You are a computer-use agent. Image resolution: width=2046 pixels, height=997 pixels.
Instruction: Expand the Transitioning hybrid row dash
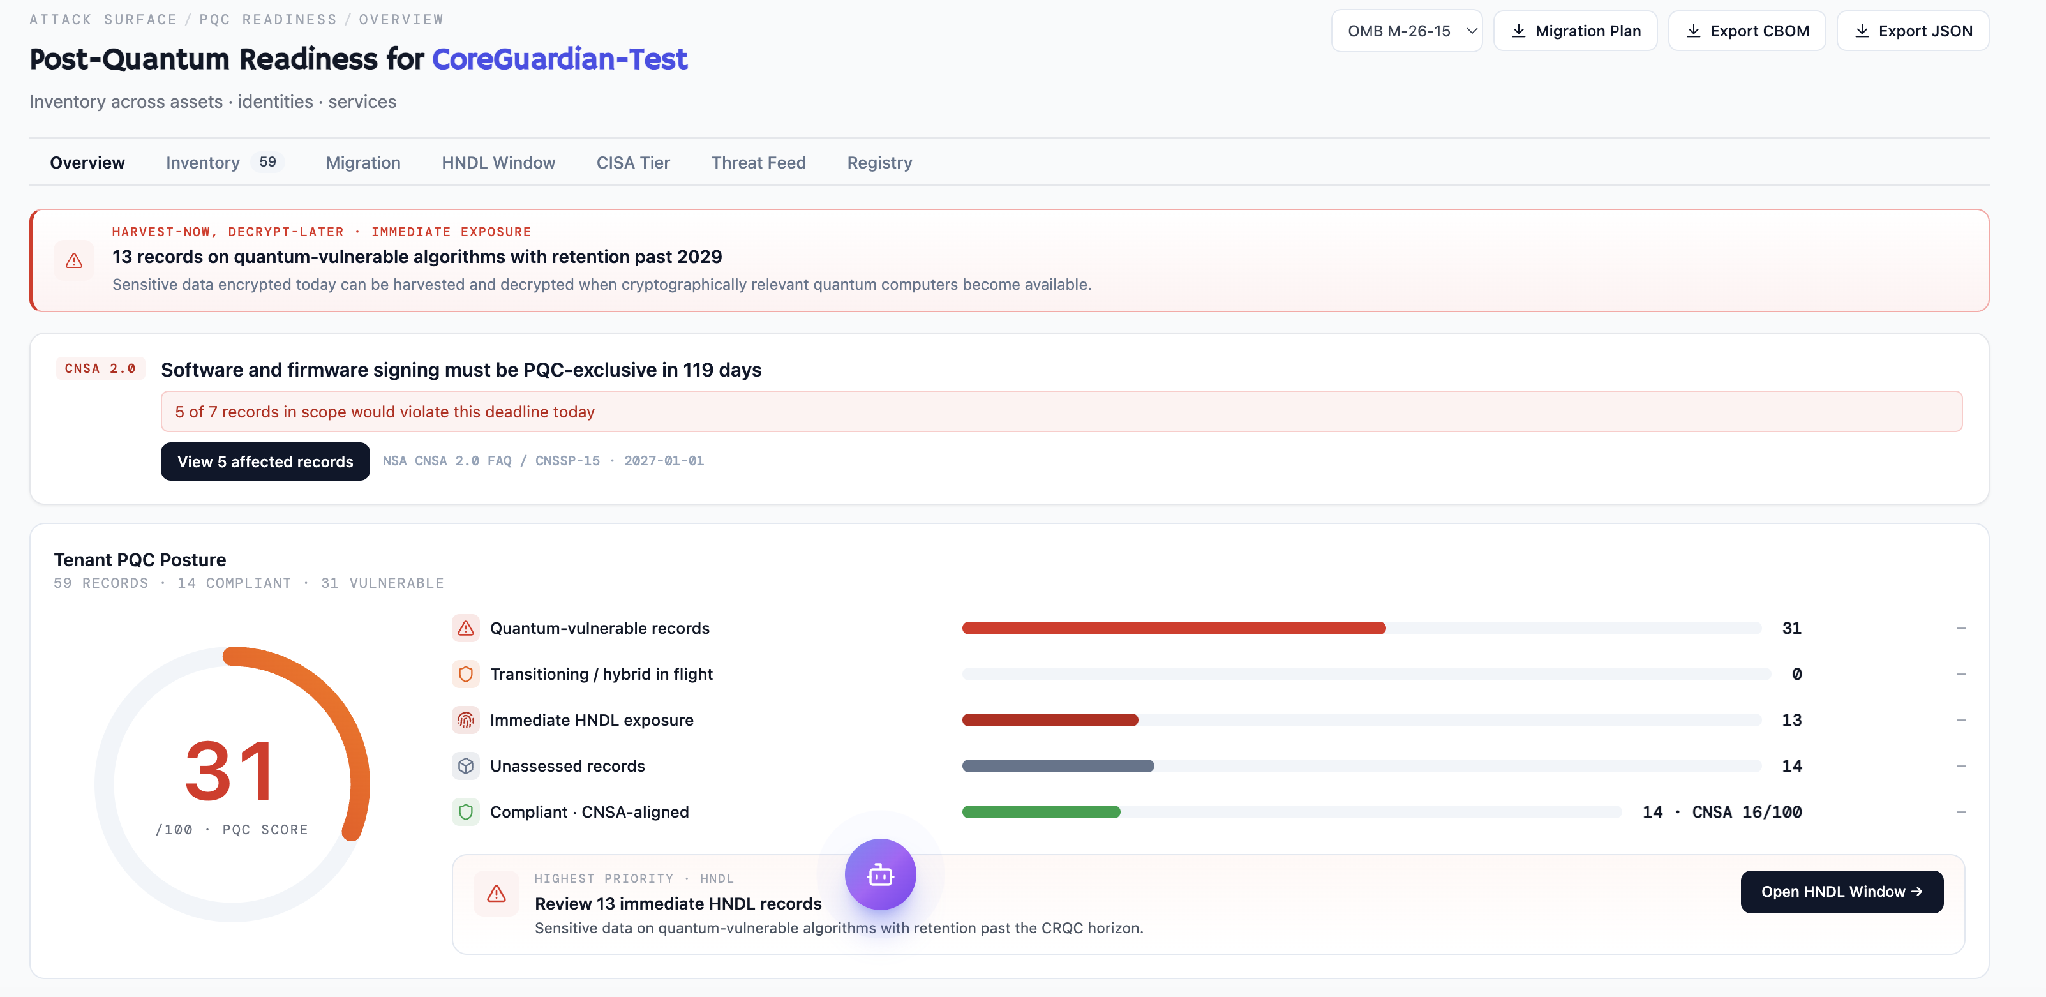1961,674
